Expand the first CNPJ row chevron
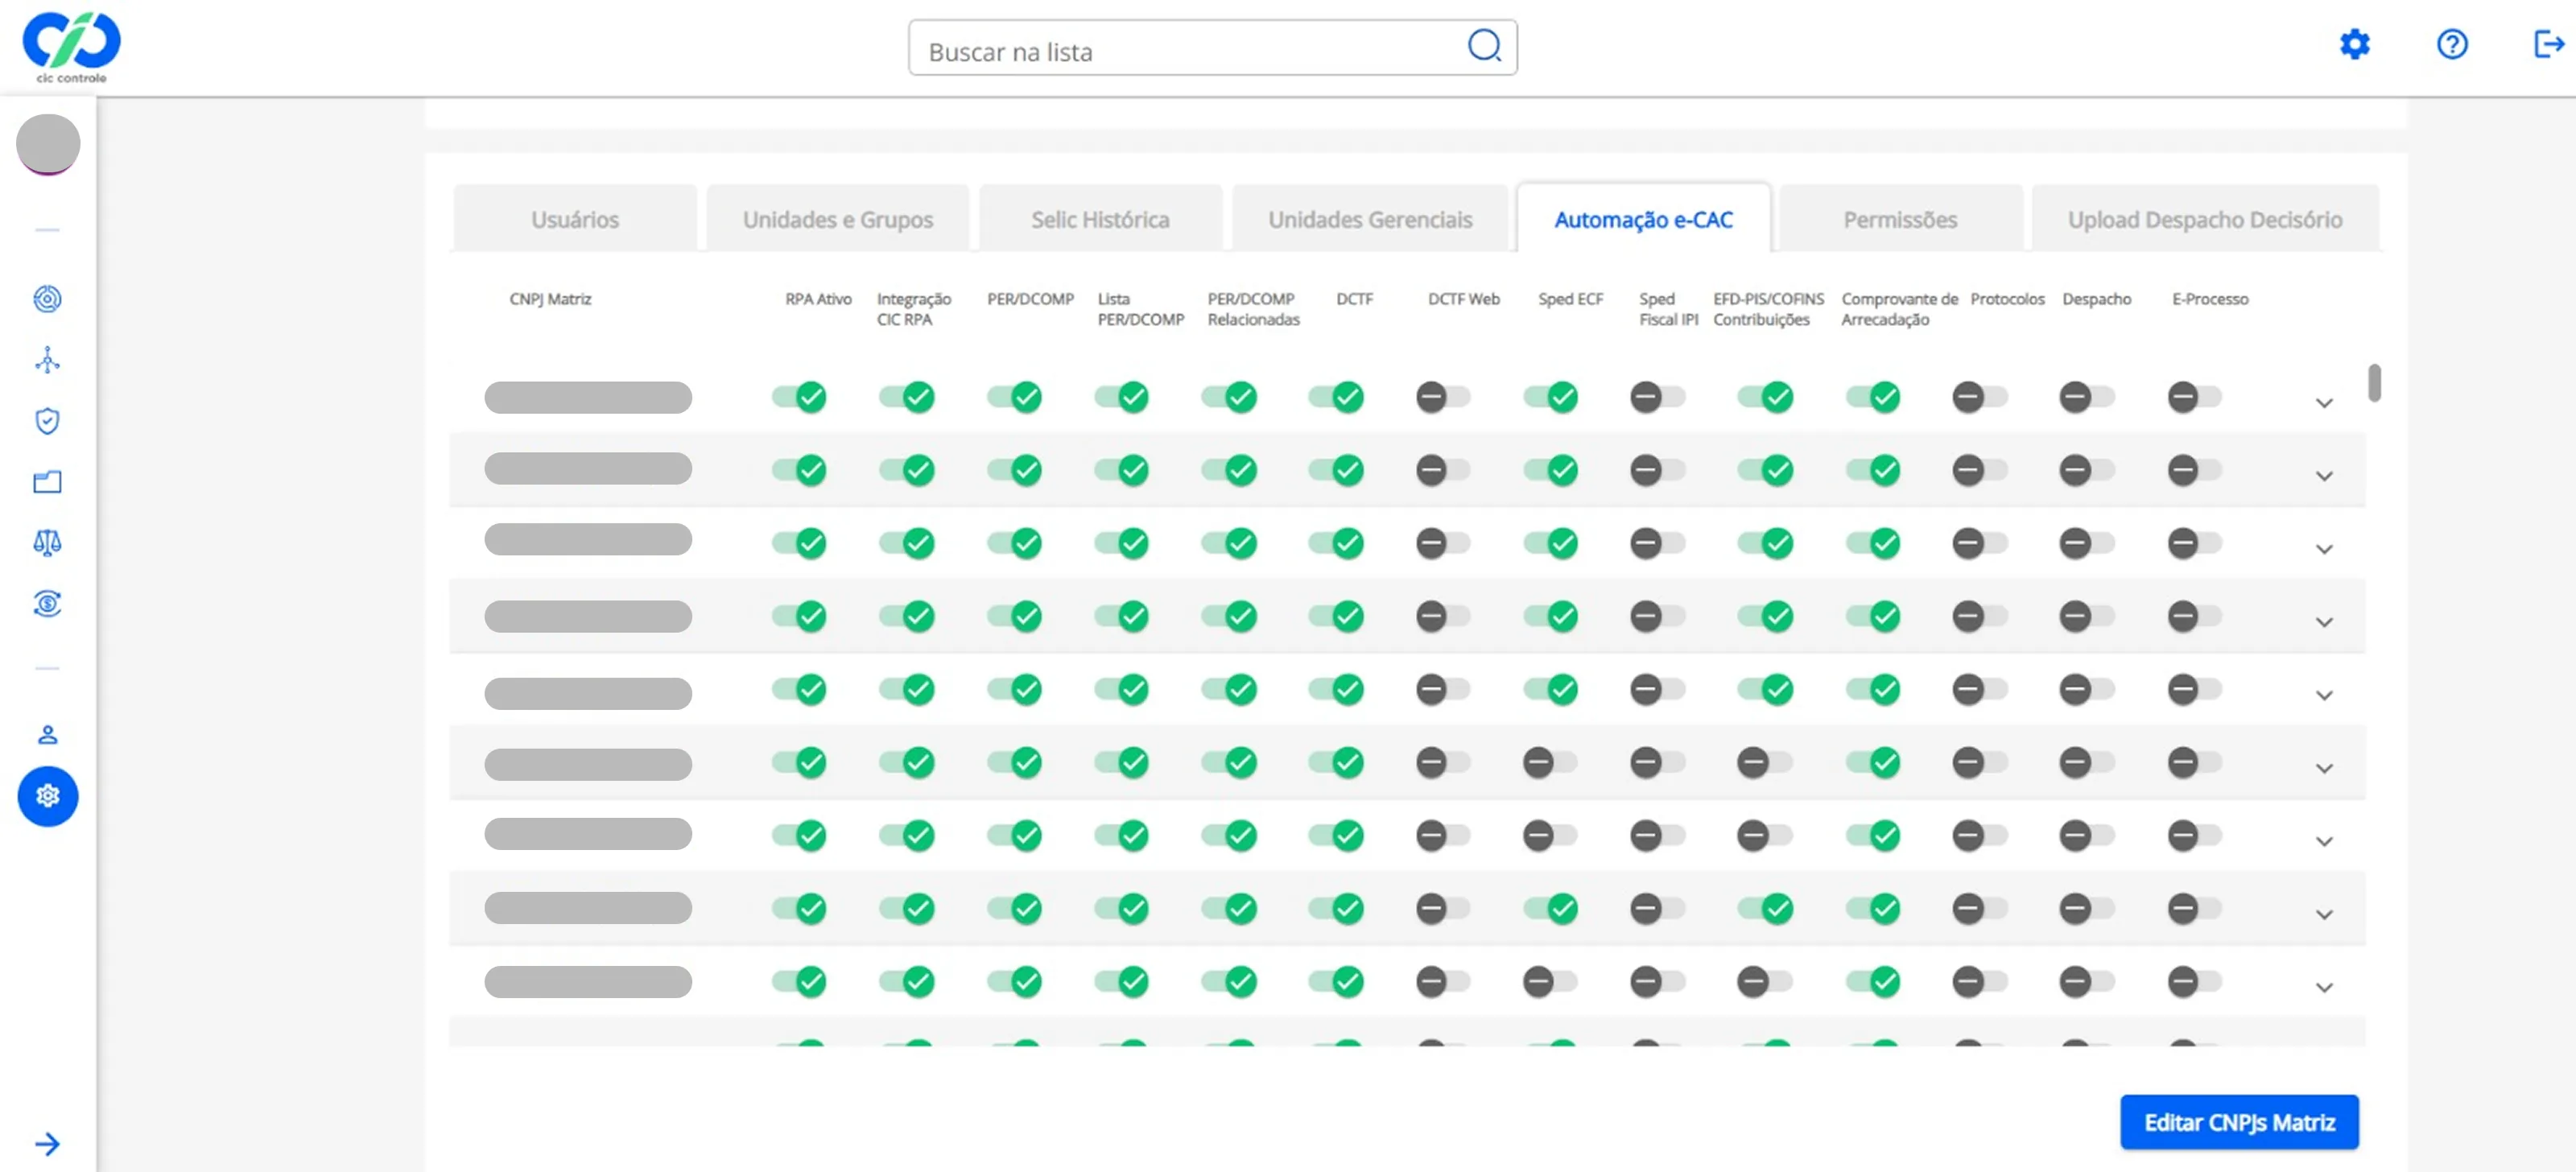Image resolution: width=2576 pixels, height=1172 pixels. (x=2324, y=403)
